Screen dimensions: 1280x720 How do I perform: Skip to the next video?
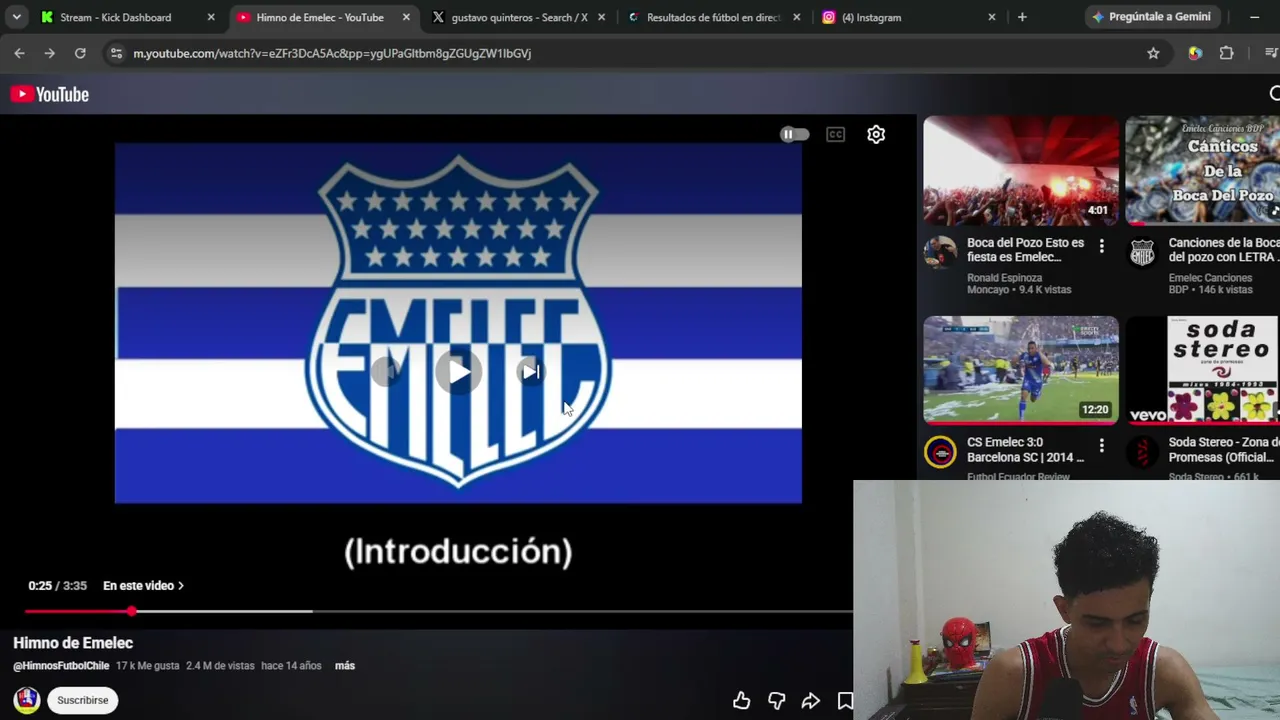[530, 372]
